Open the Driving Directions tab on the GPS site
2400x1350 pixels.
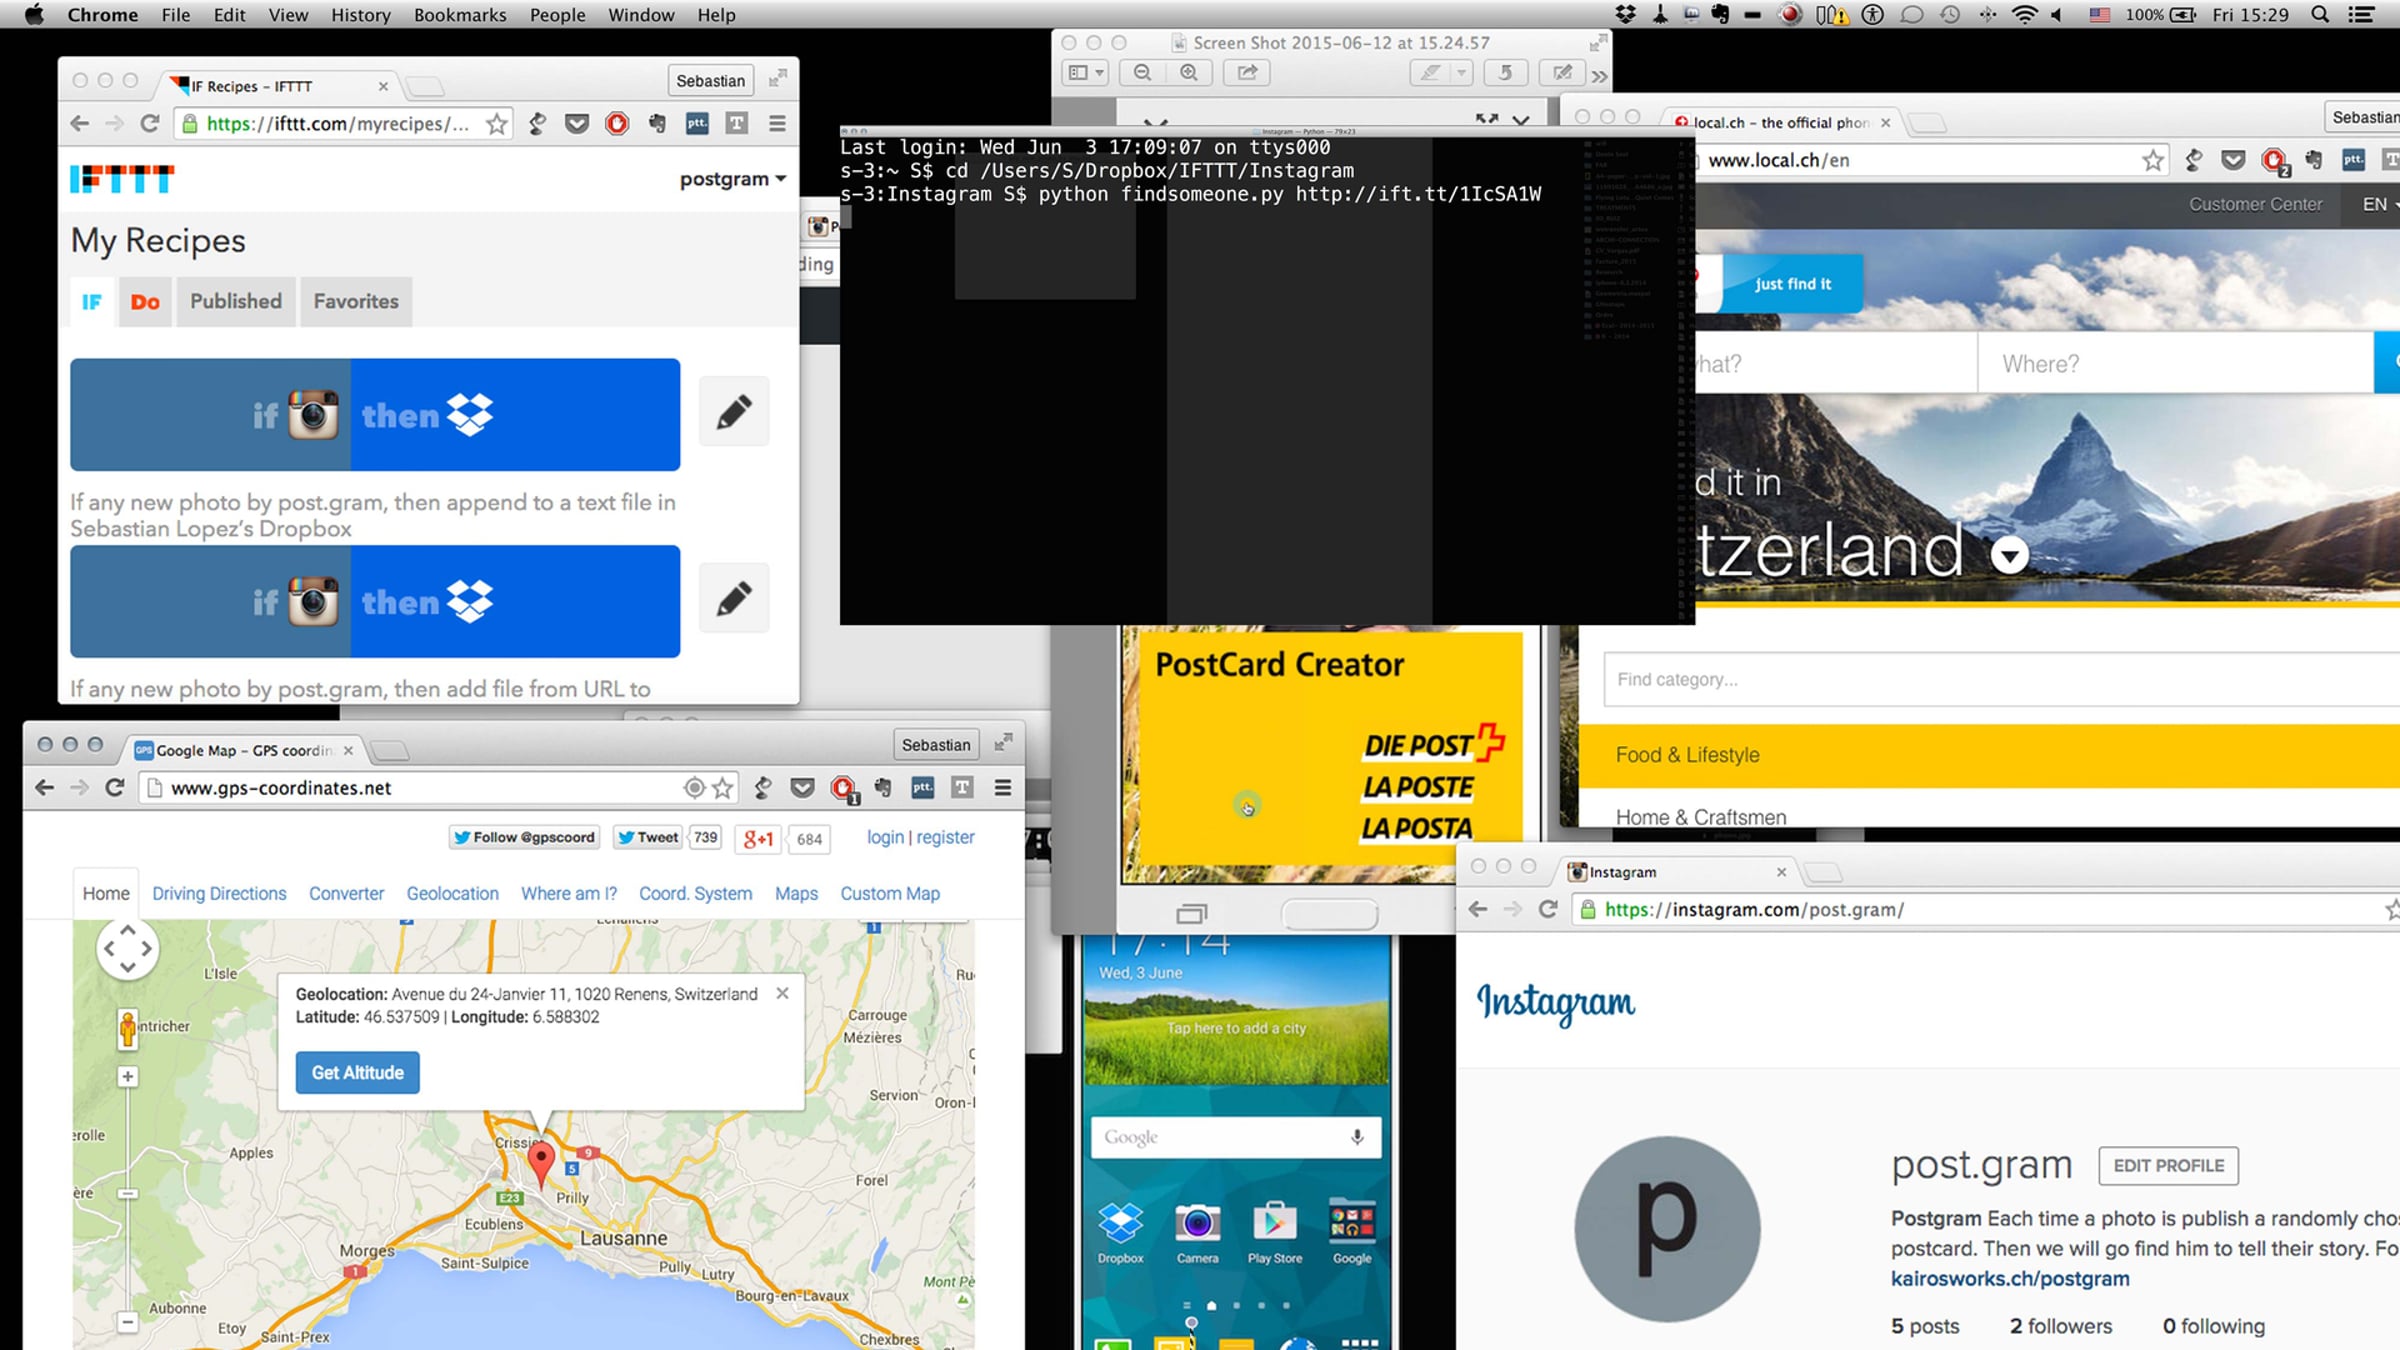coord(219,894)
